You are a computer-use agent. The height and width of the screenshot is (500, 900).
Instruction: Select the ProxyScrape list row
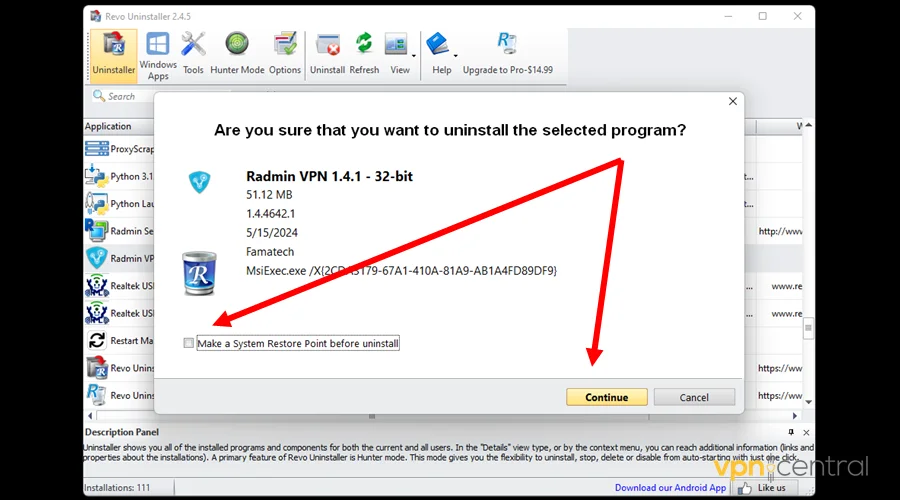(x=119, y=149)
